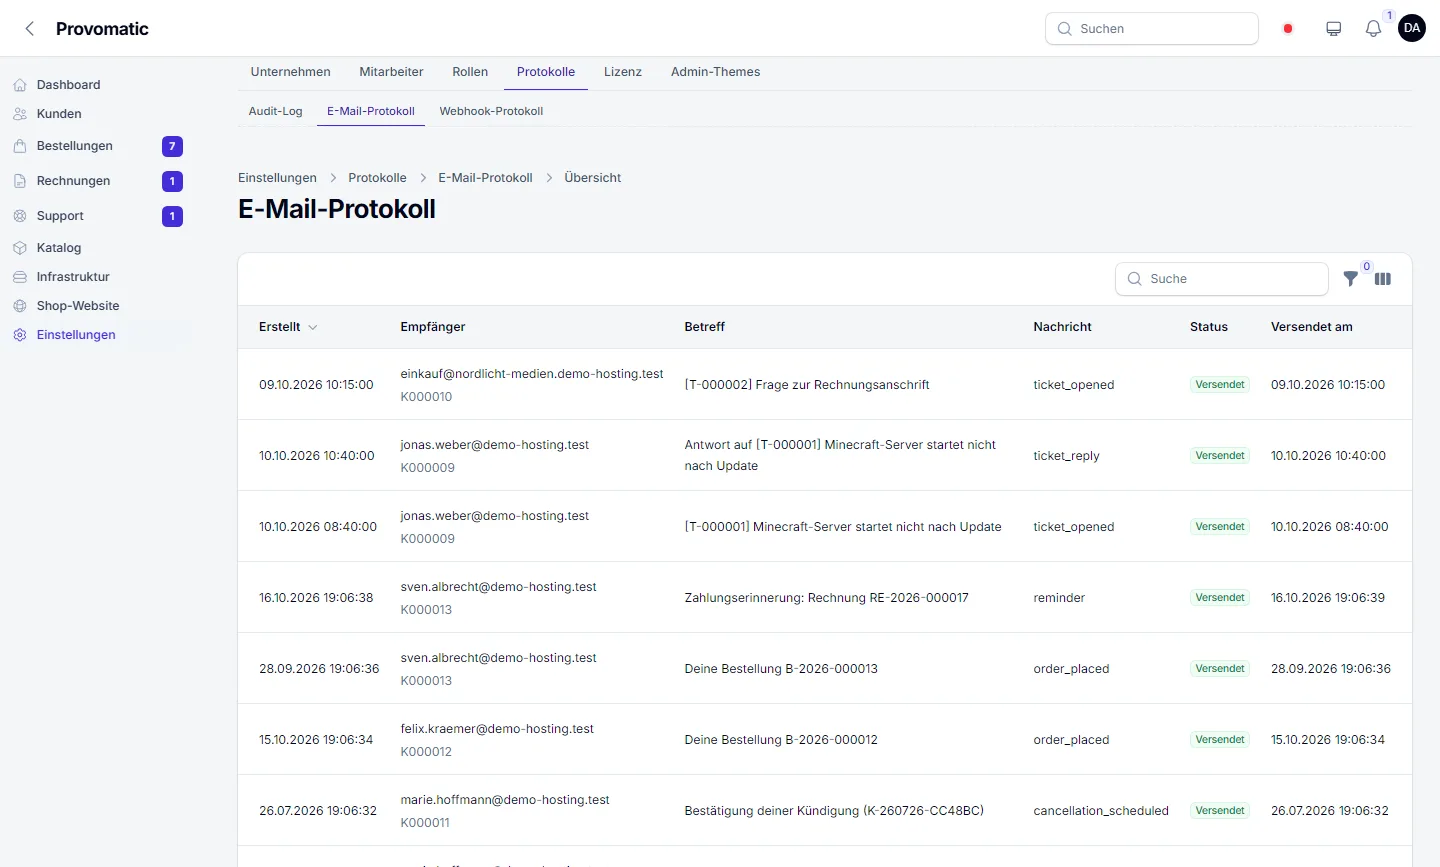Open the notifications bell
The height and width of the screenshot is (867, 1440).
tap(1373, 29)
